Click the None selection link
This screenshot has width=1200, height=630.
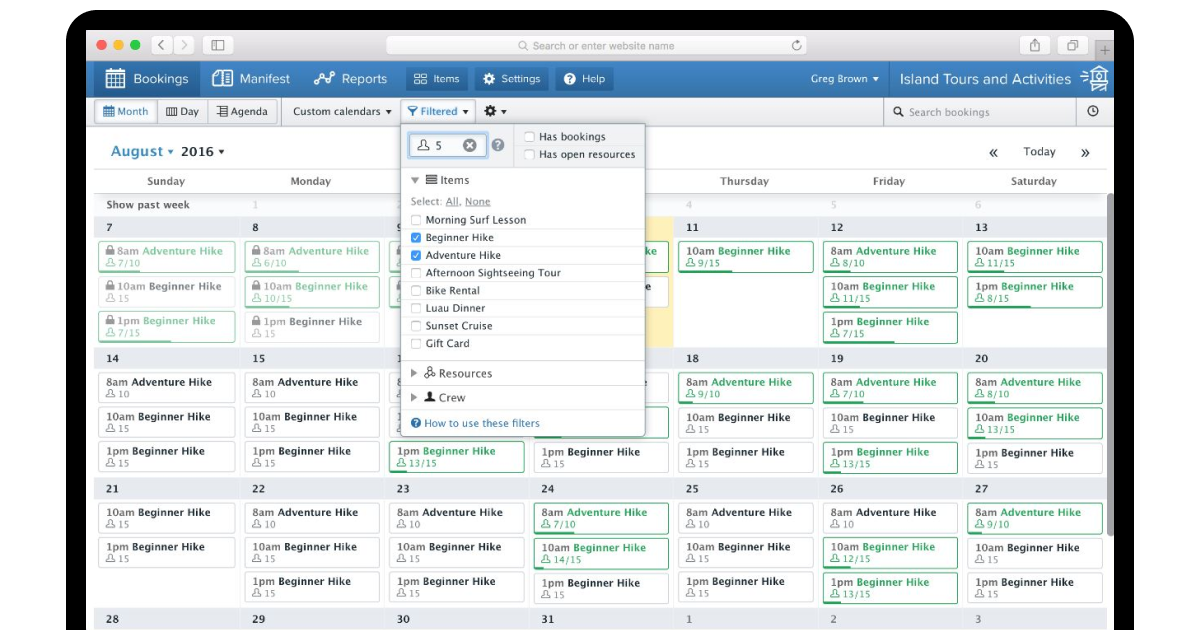point(478,202)
